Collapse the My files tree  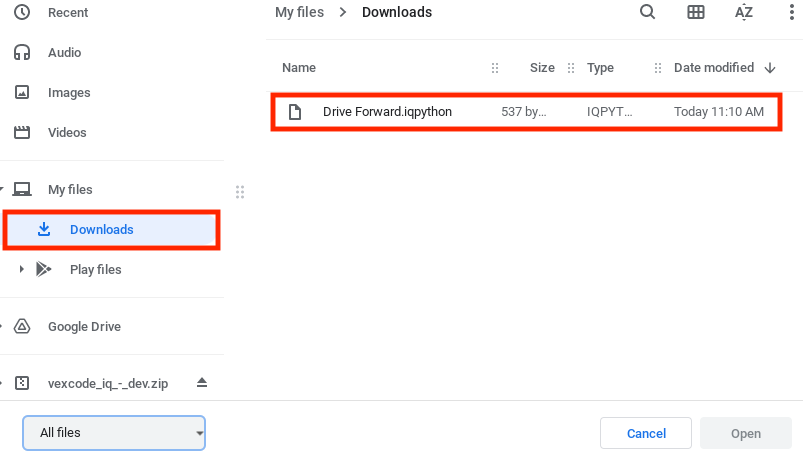(x=3, y=190)
